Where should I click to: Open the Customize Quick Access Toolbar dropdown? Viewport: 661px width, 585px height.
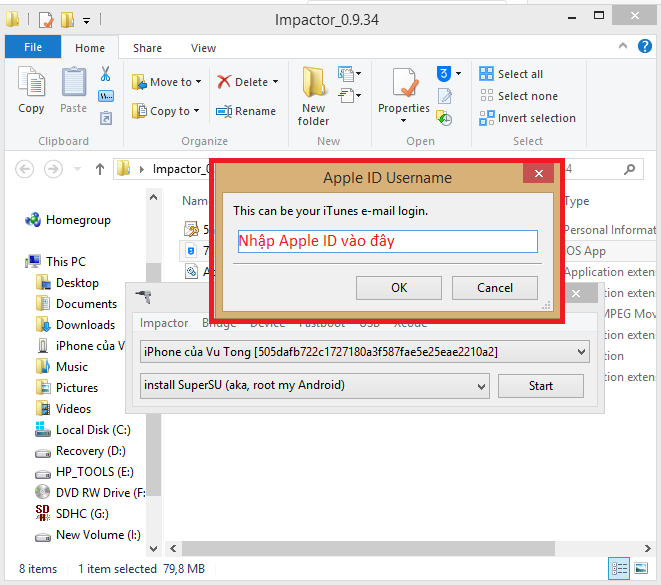[x=86, y=20]
